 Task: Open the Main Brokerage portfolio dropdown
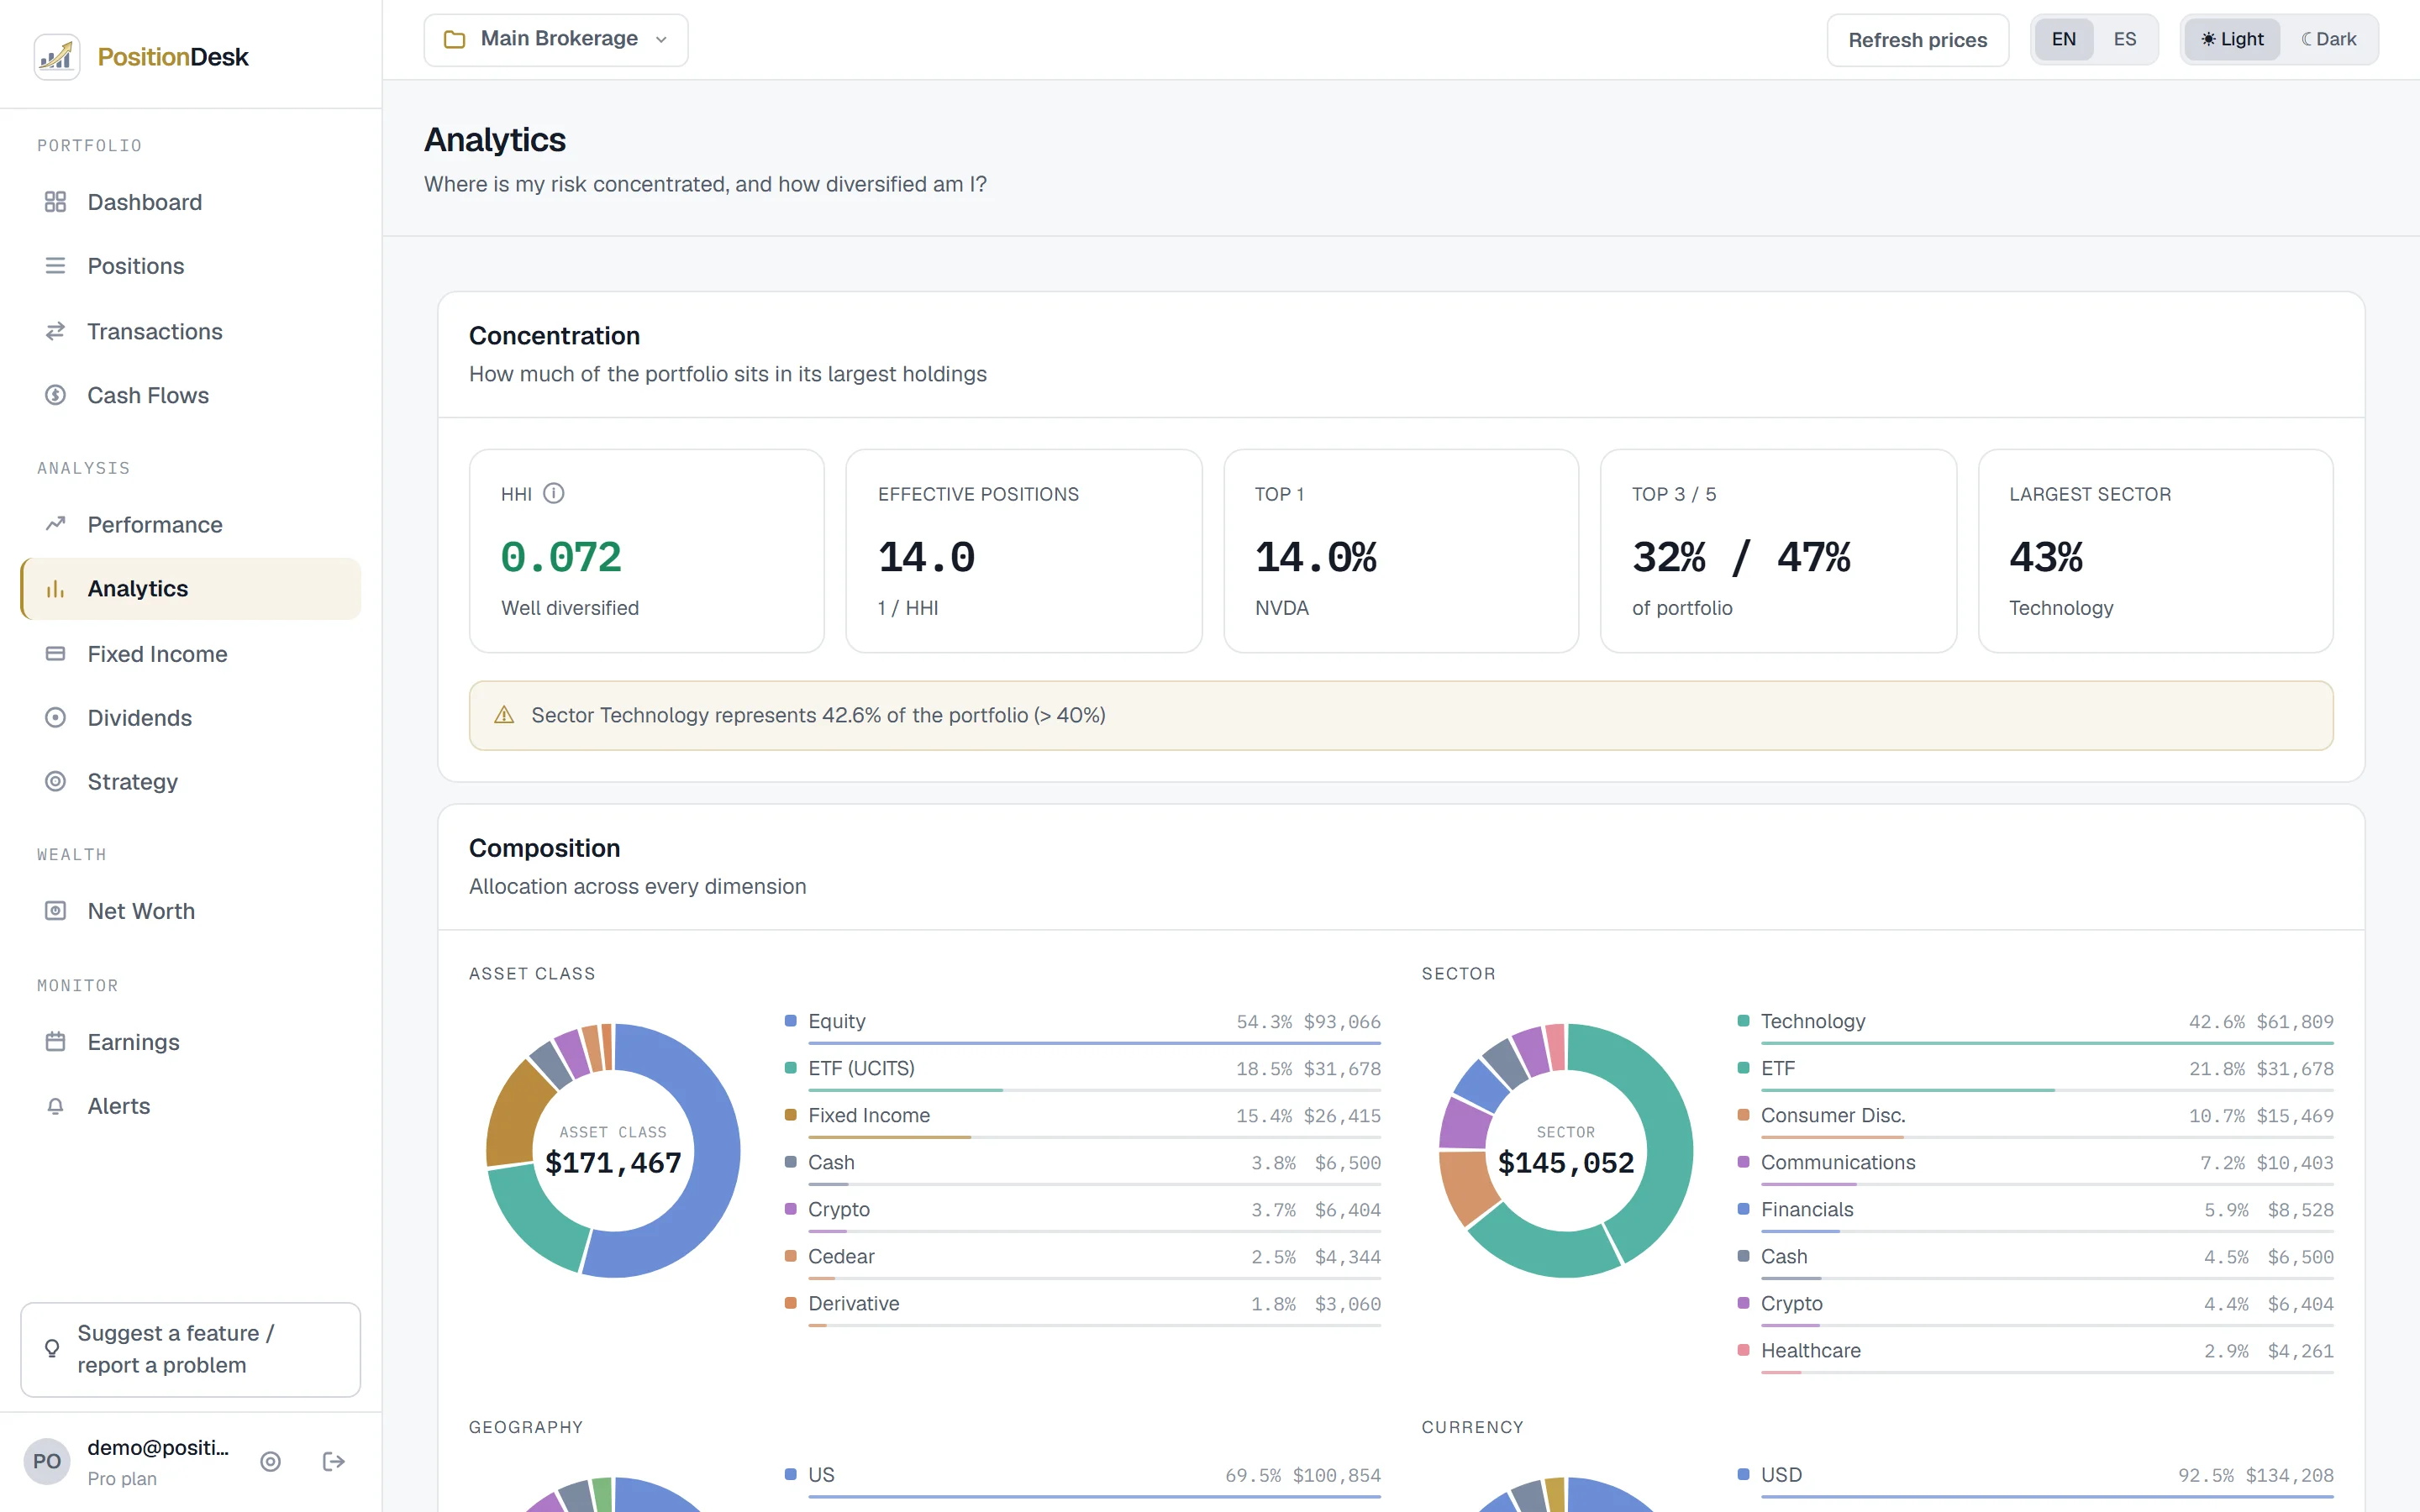[x=556, y=40]
